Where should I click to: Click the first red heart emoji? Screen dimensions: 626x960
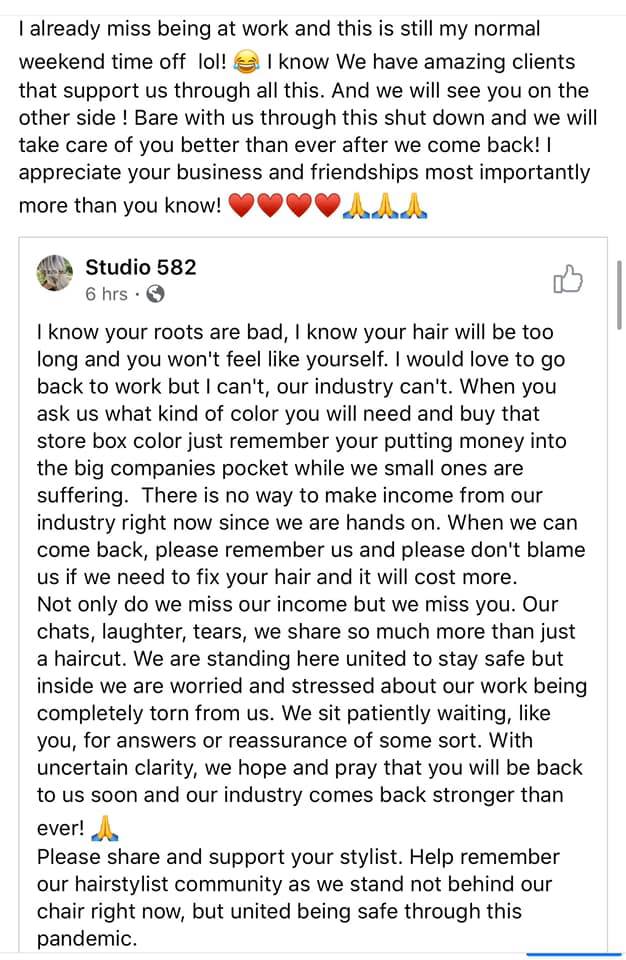tap(243, 207)
